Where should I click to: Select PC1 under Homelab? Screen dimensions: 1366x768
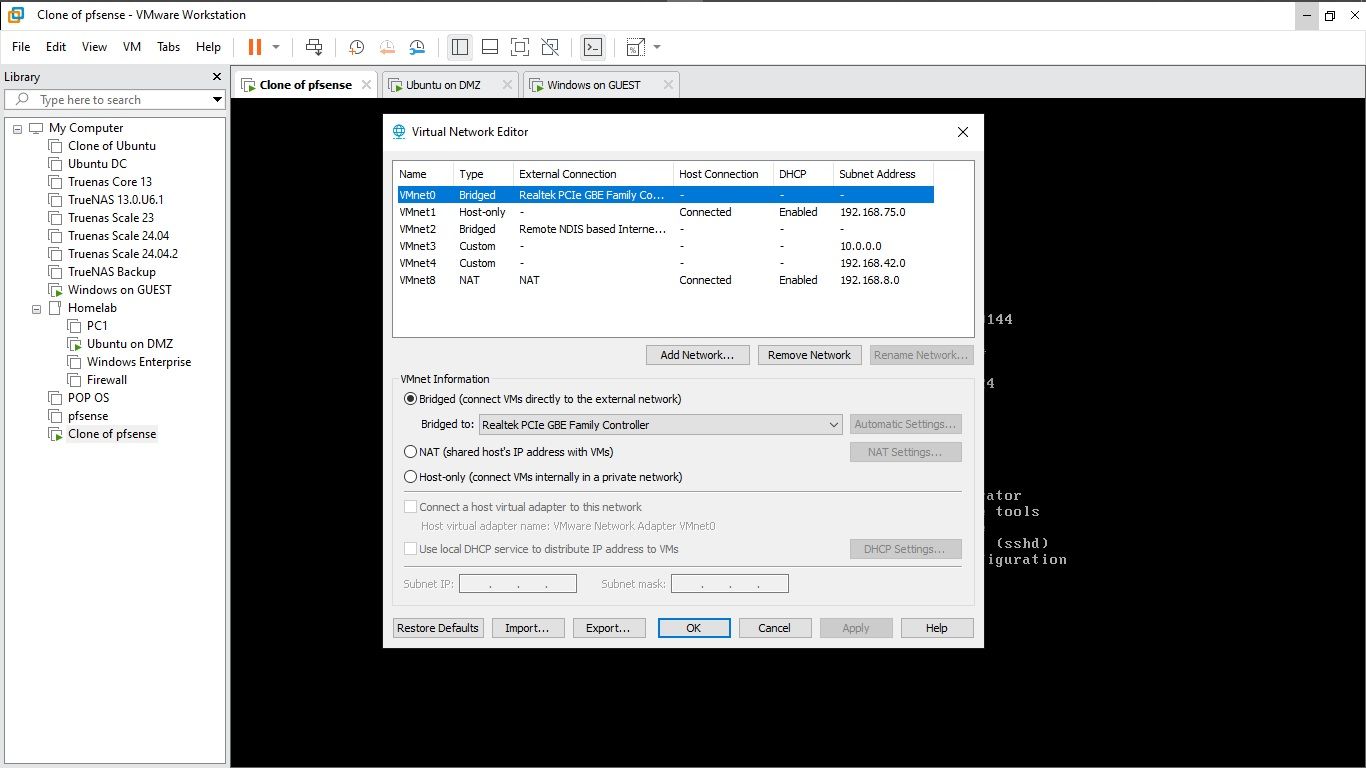[x=97, y=326]
